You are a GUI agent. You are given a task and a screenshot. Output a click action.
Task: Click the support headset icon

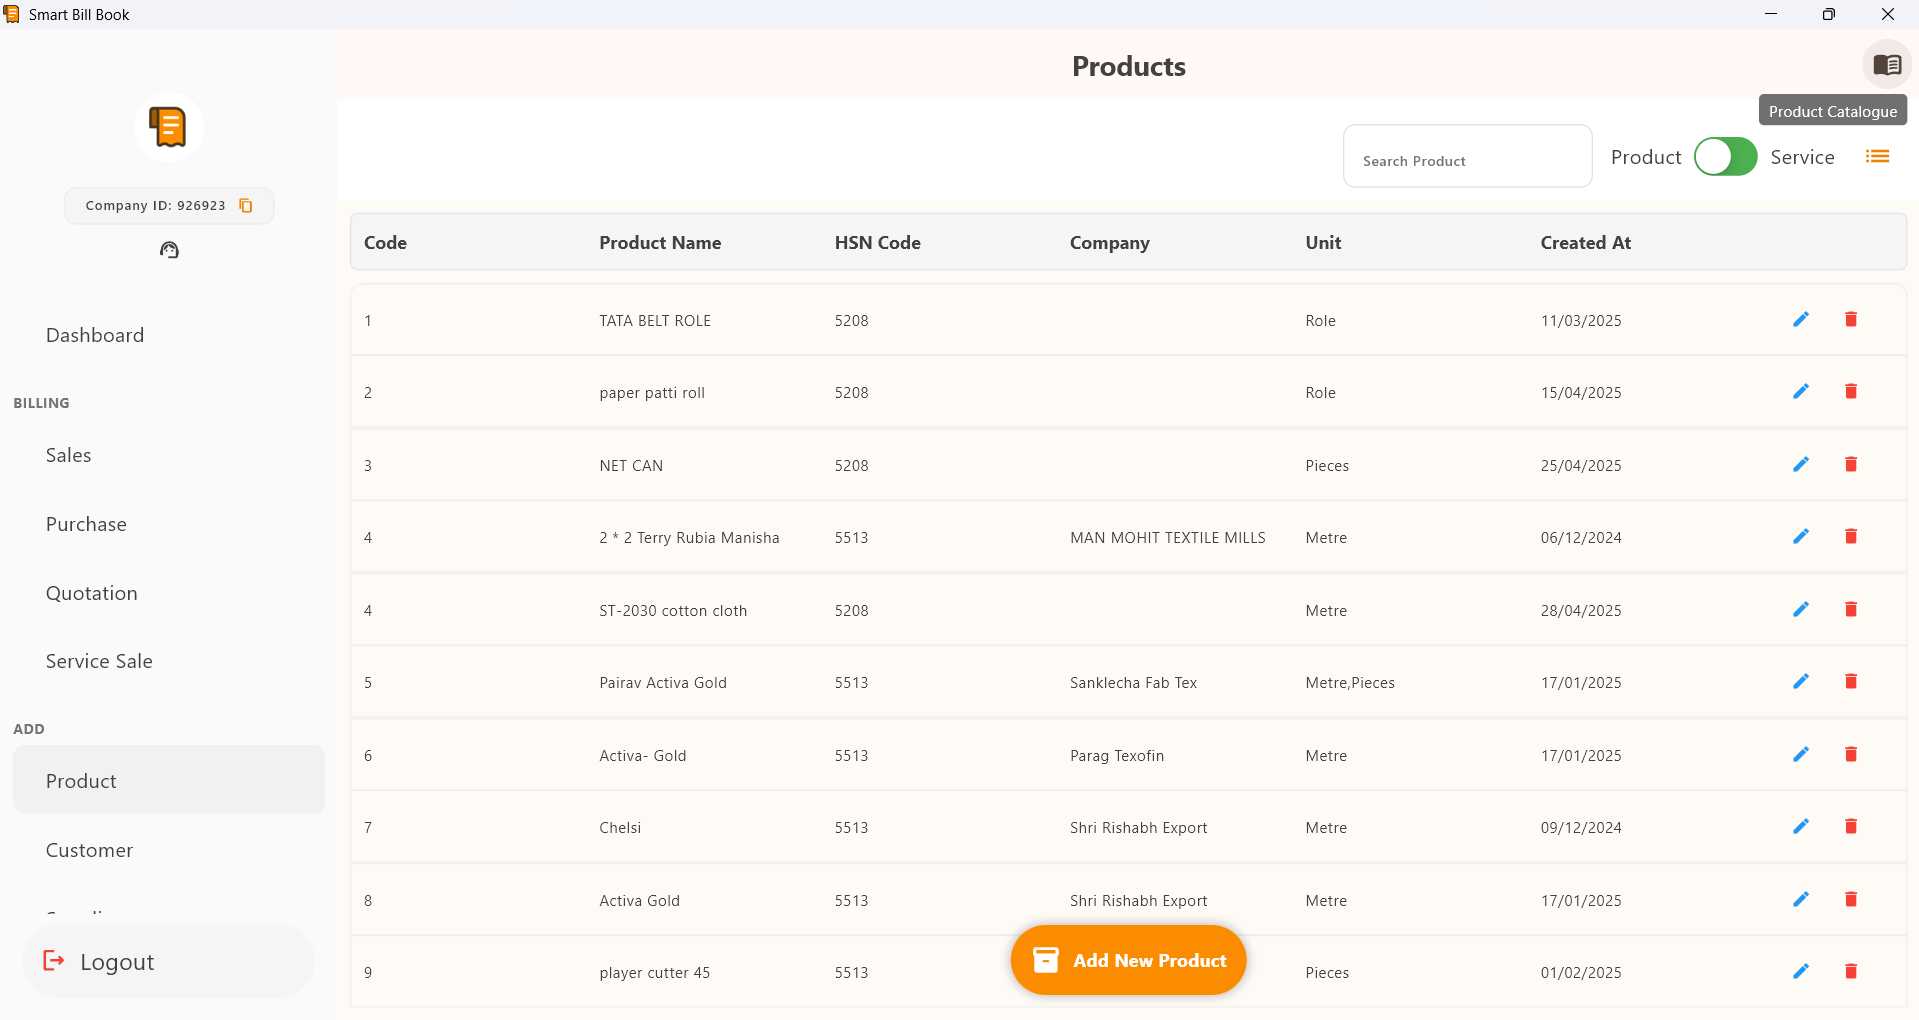169,250
